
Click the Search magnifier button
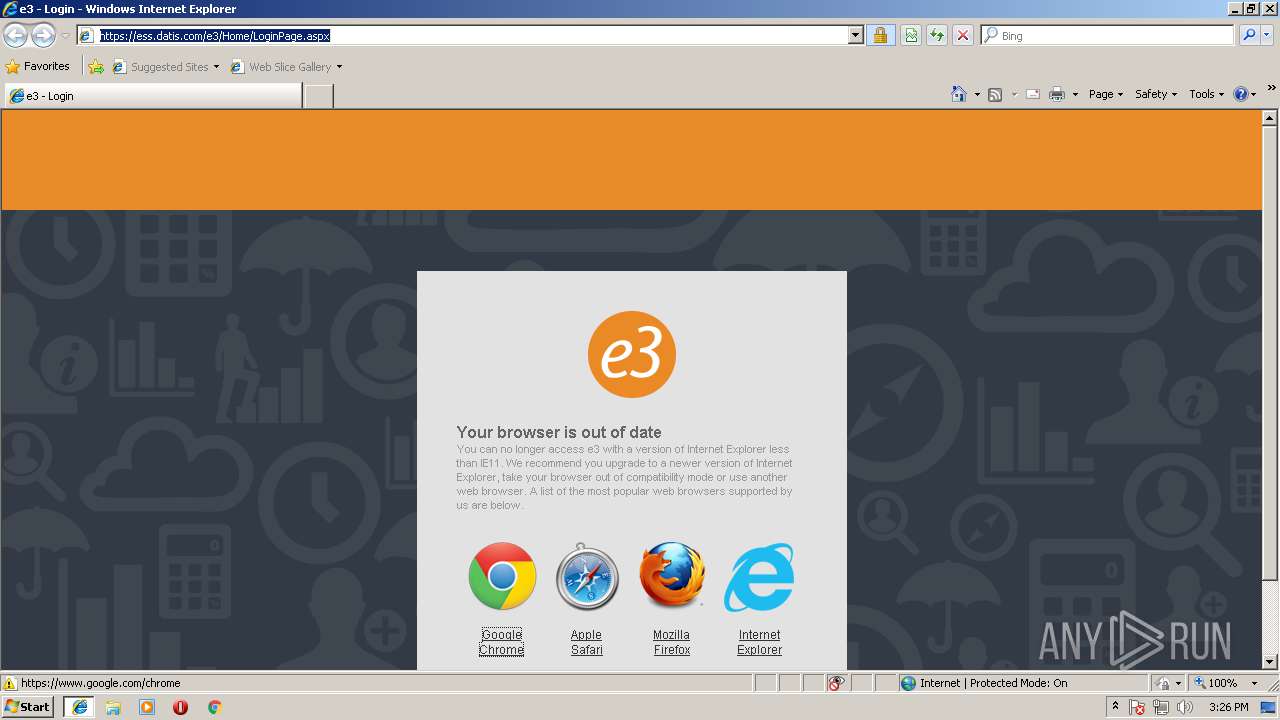pos(1248,35)
